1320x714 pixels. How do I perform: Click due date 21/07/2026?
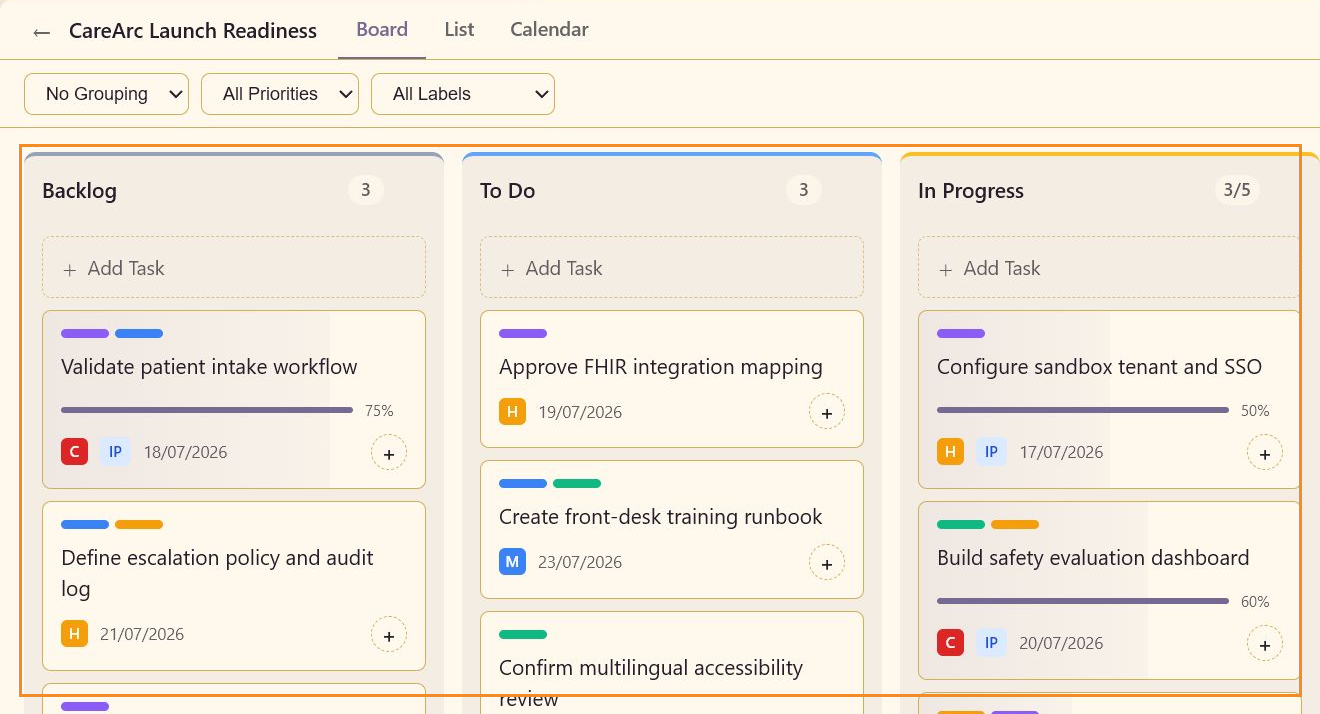(x=142, y=634)
